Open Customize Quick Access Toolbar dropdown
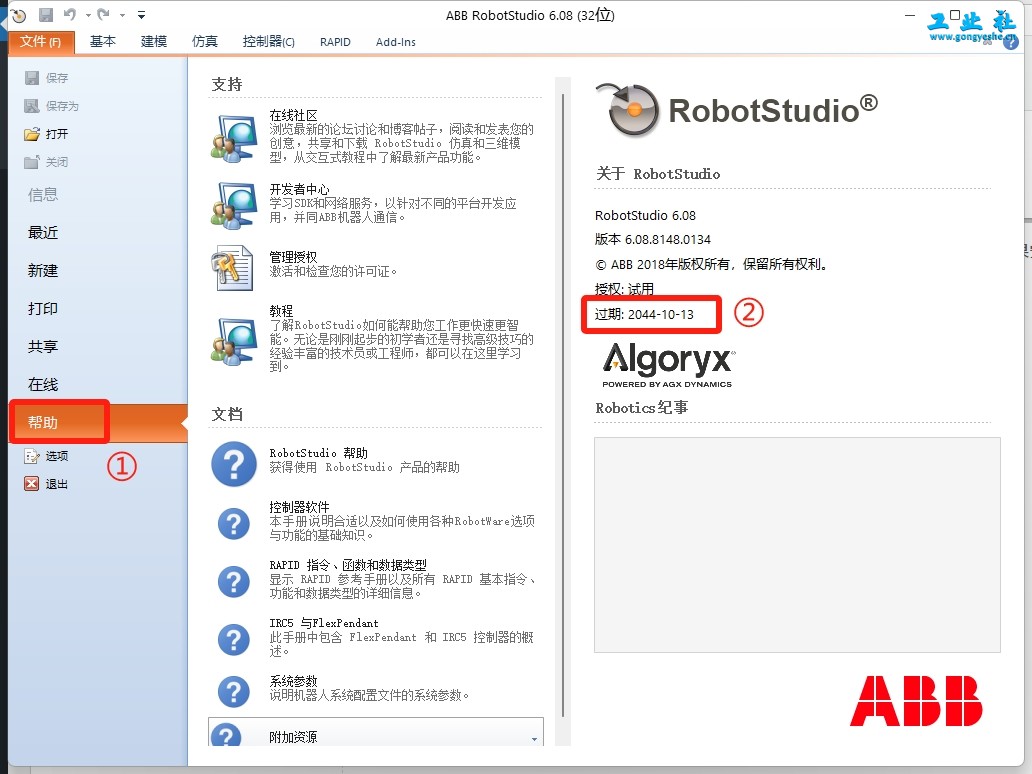Viewport: 1032px width, 774px height. click(142, 15)
